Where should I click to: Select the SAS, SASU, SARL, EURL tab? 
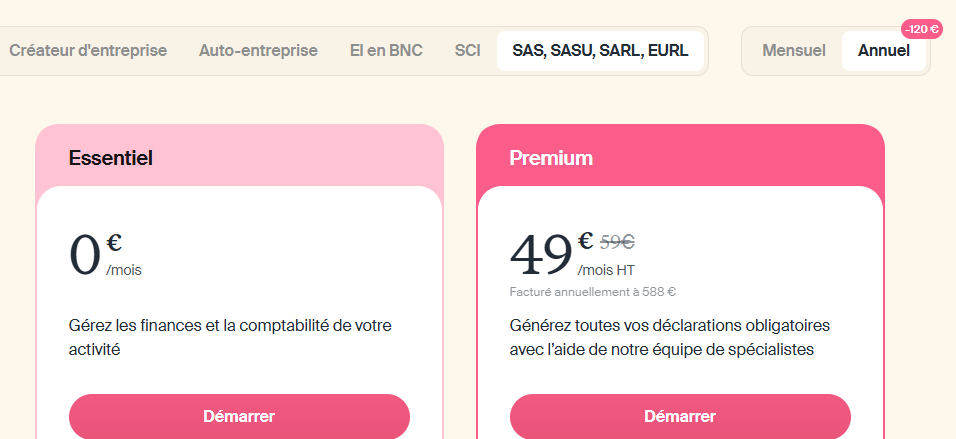[600, 50]
